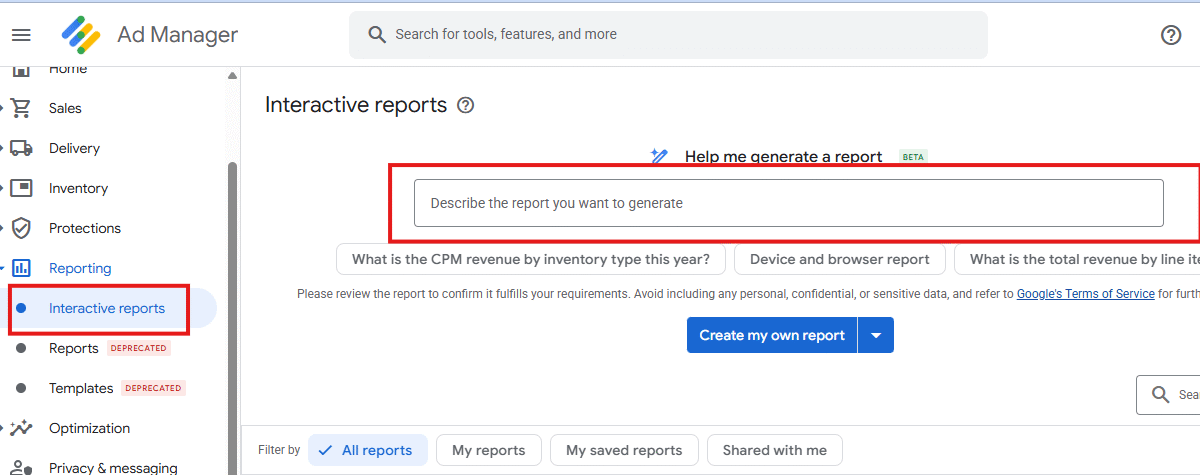Open Google's Terms of Service link
Viewport: 1200px width, 475px height.
click(1085, 294)
